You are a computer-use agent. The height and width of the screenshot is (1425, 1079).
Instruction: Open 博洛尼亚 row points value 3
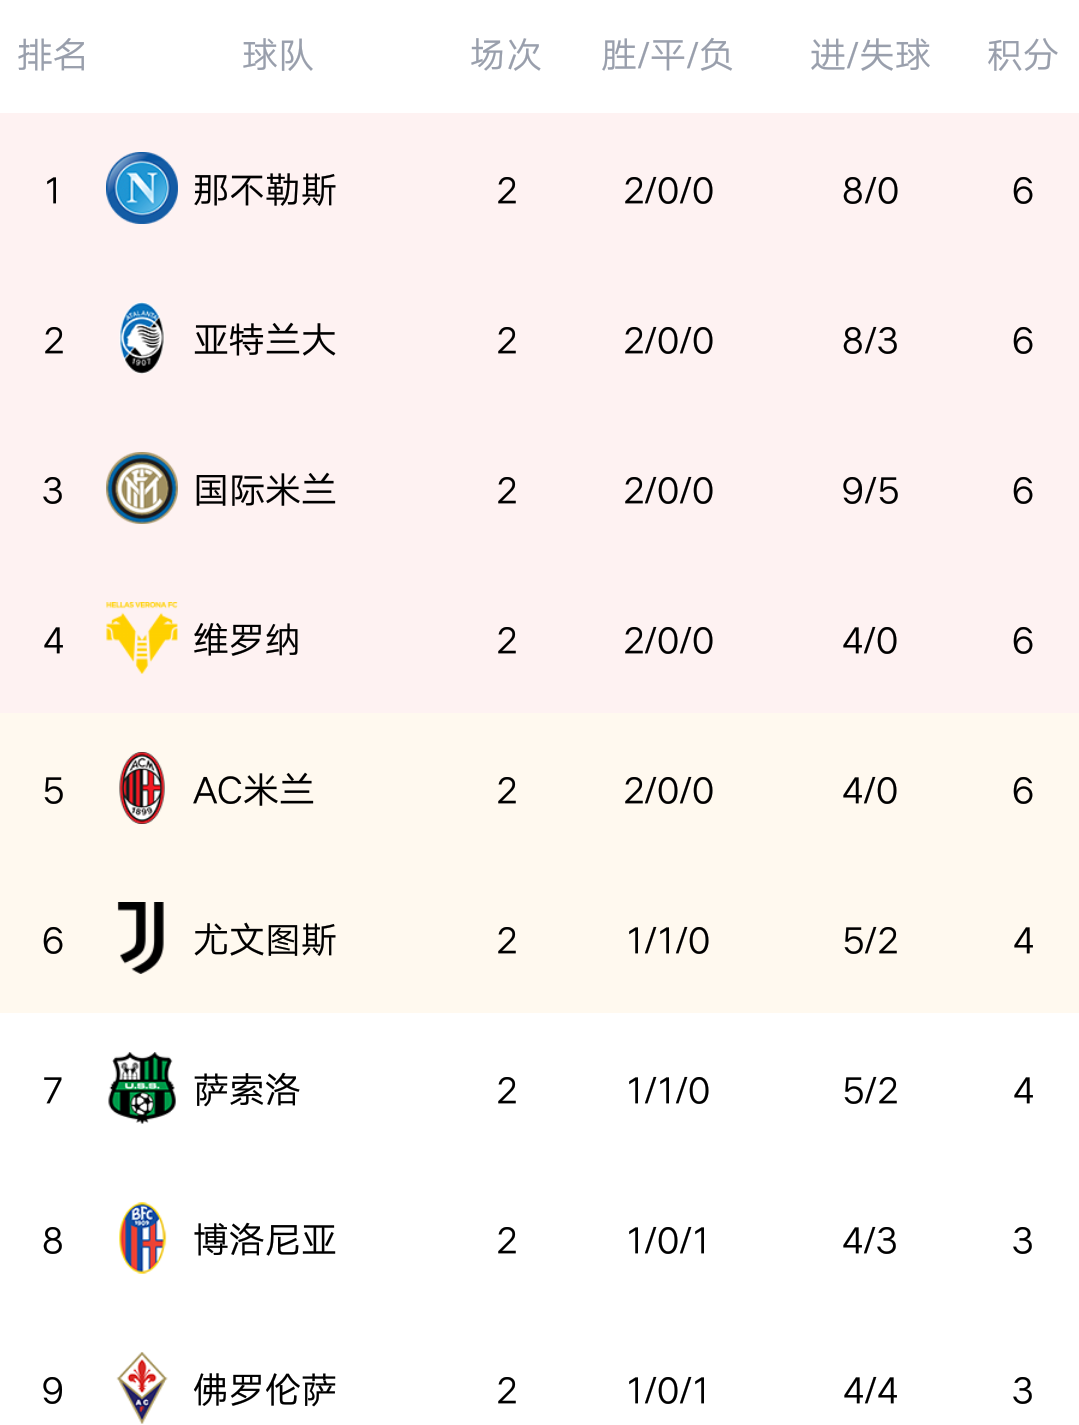tap(1022, 1240)
